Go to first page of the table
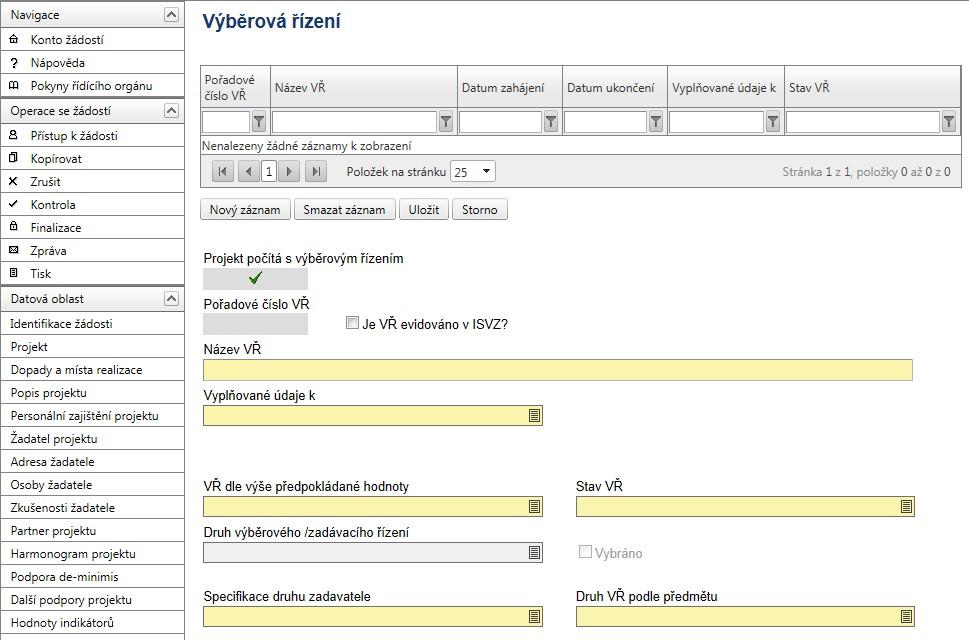Image resolution: width=969 pixels, height=640 pixels. [x=222, y=171]
